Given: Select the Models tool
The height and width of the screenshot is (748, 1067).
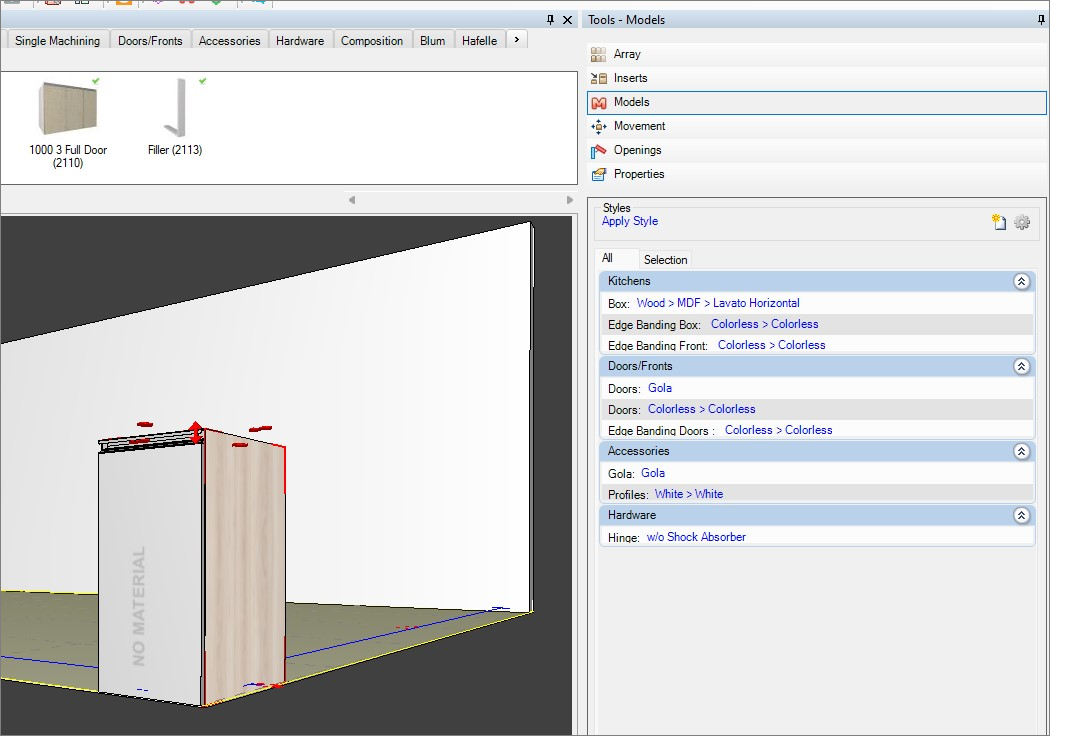Looking at the screenshot, I should coord(817,103).
